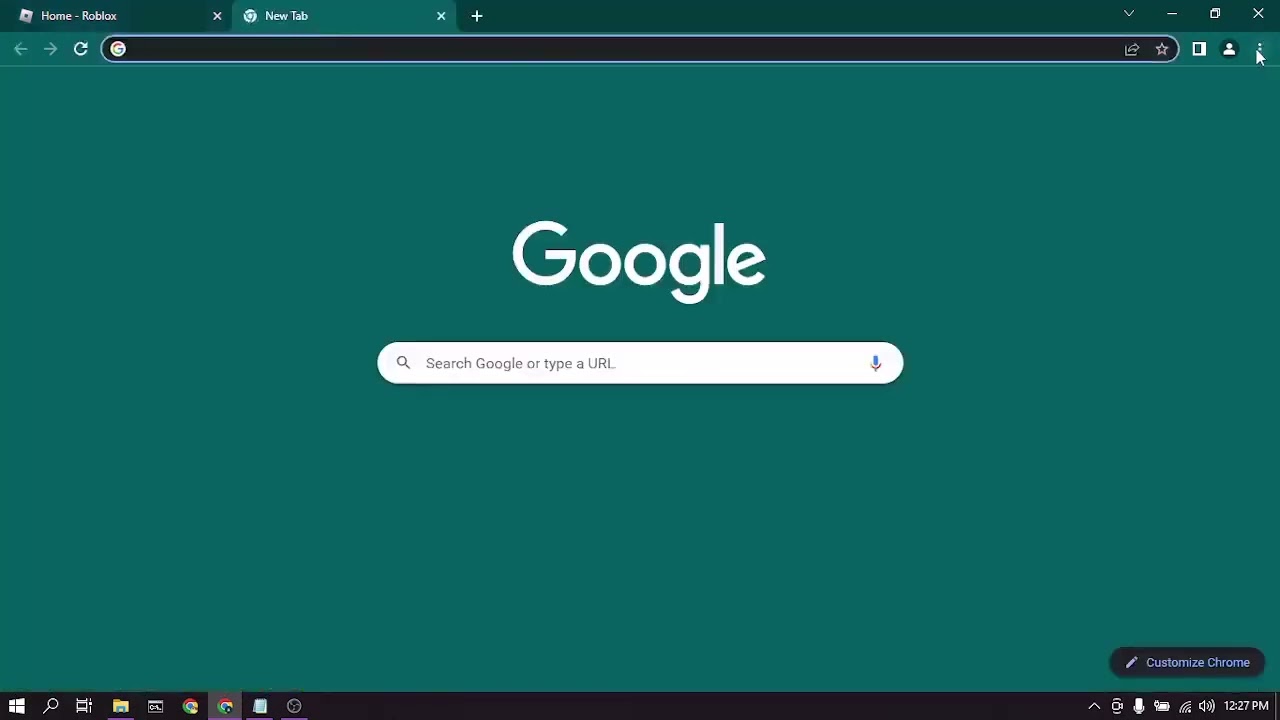Open battery status in system tray
The height and width of the screenshot is (720, 1280).
(x=1162, y=706)
